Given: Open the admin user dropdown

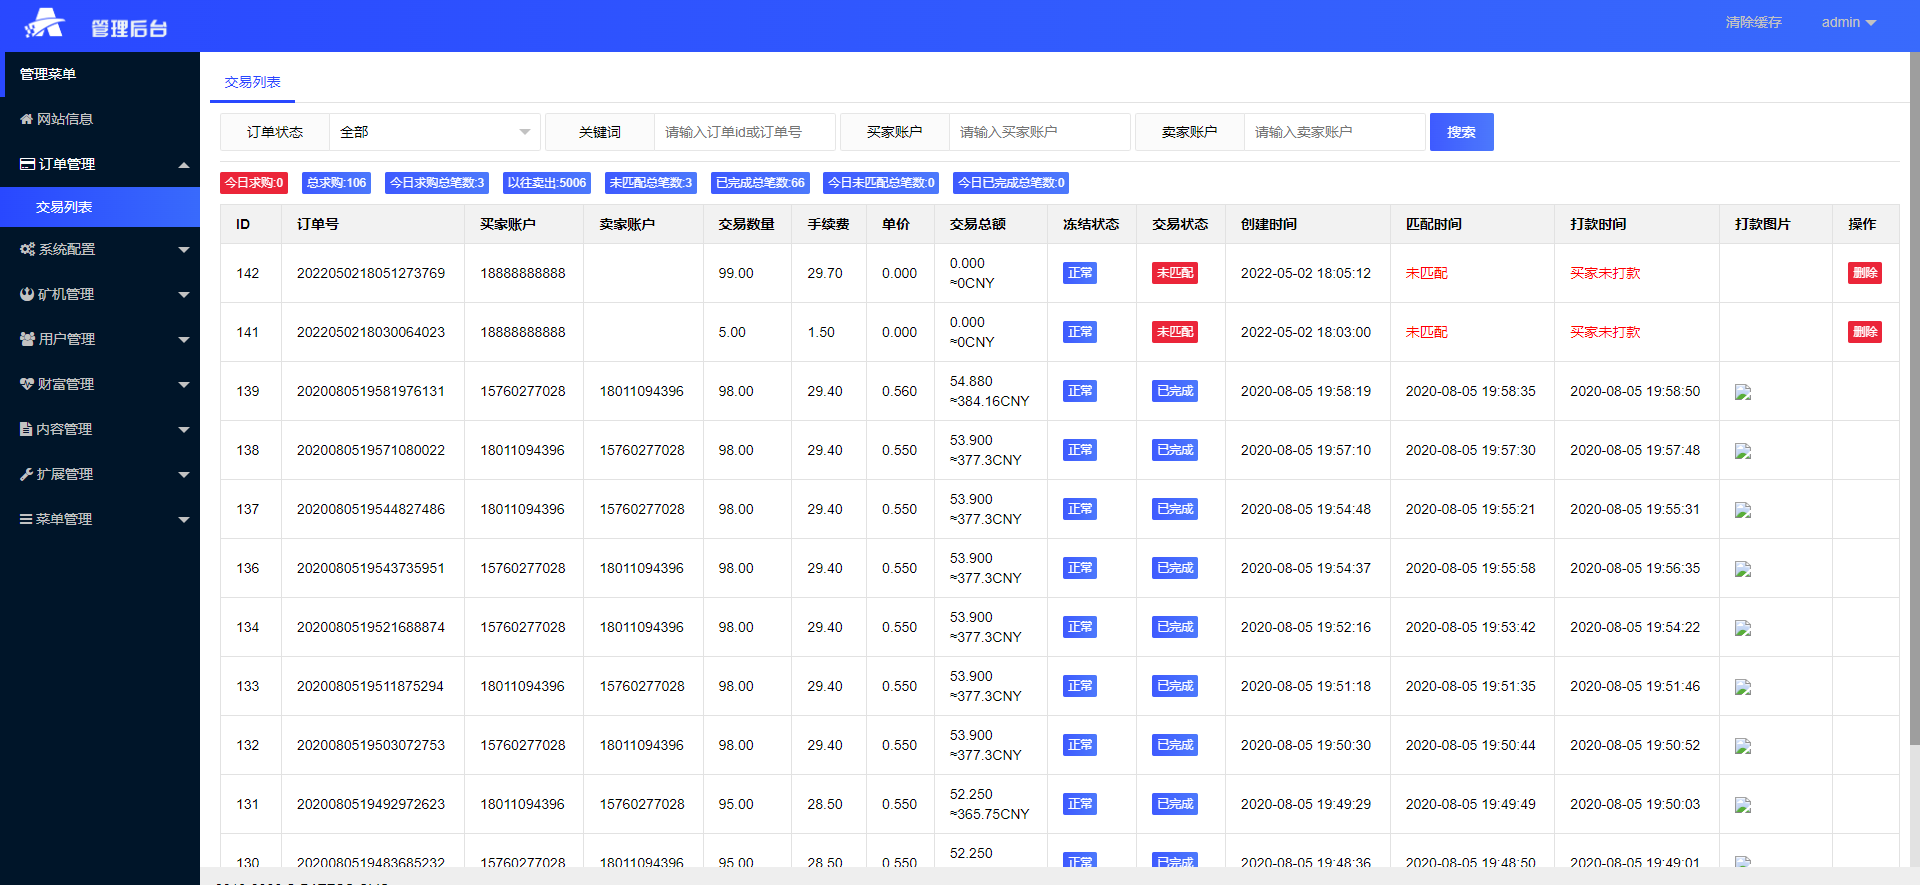Looking at the screenshot, I should coord(1848,22).
